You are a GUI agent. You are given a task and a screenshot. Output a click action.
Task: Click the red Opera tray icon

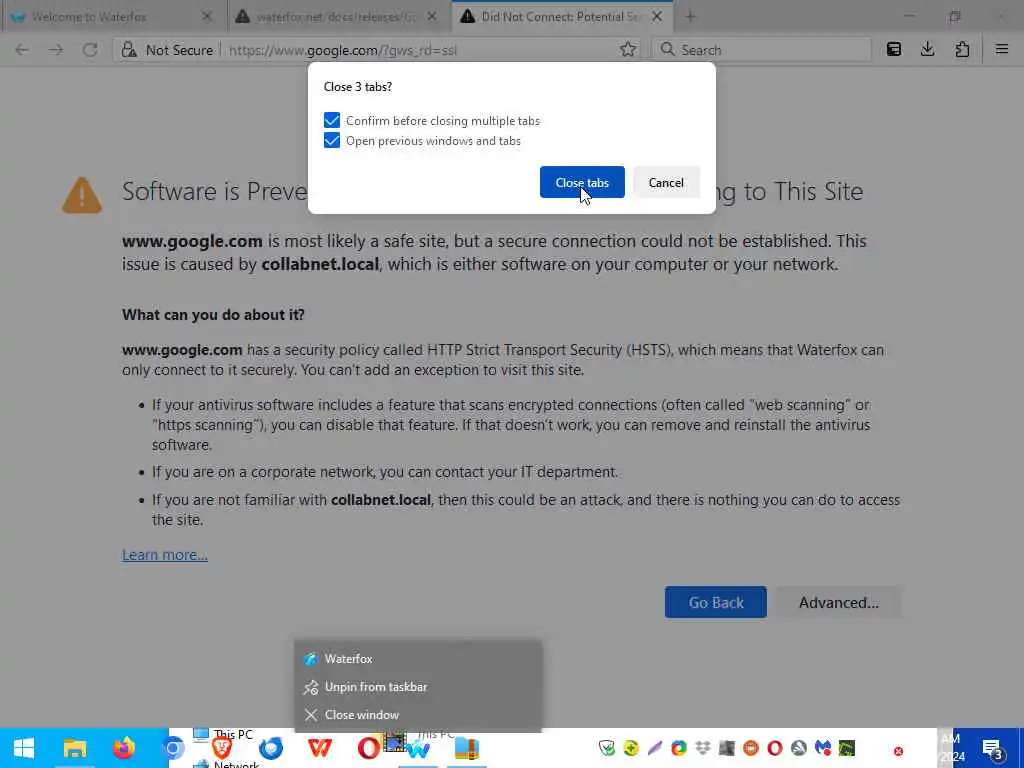tap(775, 748)
